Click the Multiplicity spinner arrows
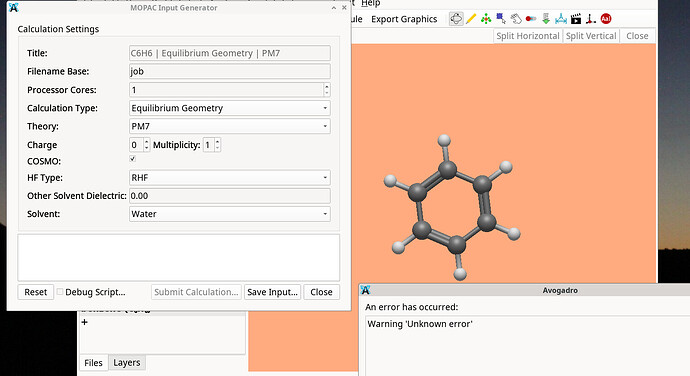Image resolution: width=690 pixels, height=376 pixels. 217,145
